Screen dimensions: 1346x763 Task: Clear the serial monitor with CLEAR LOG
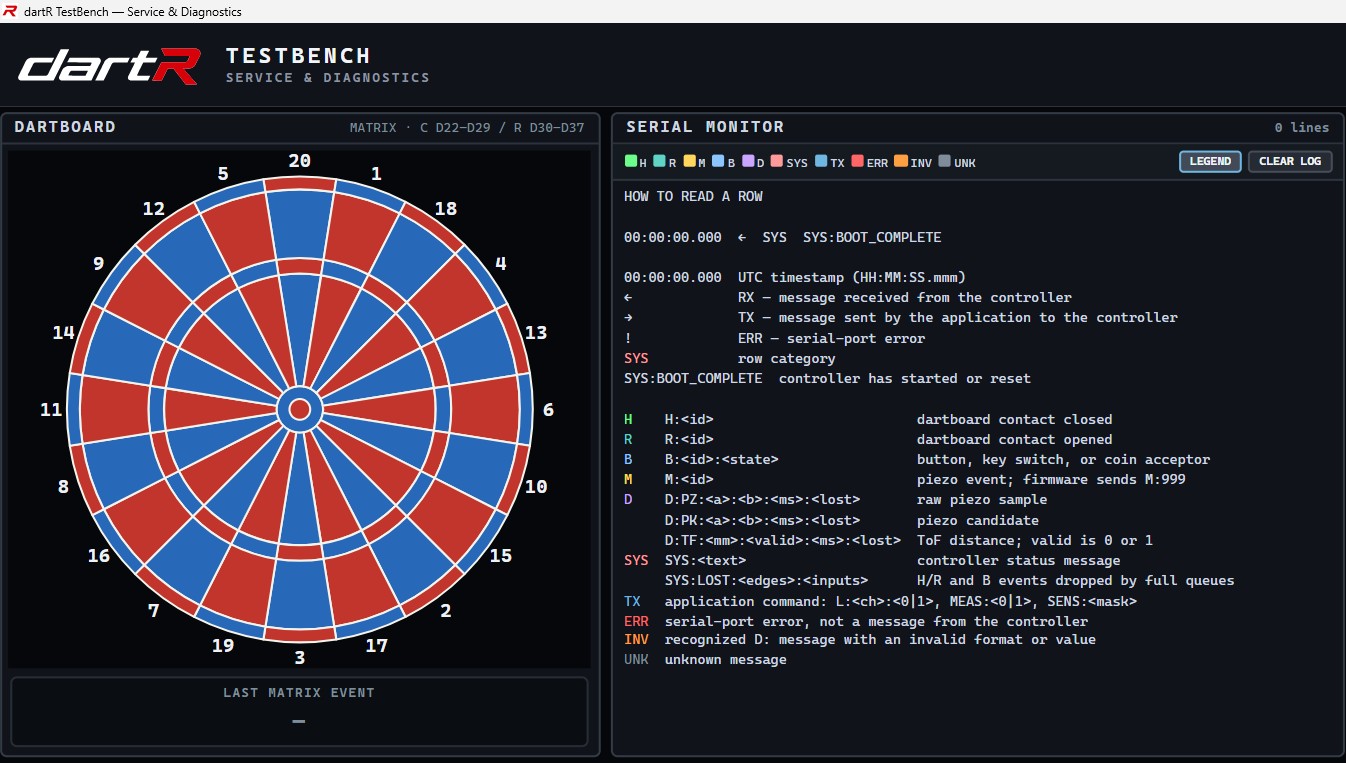1290,161
